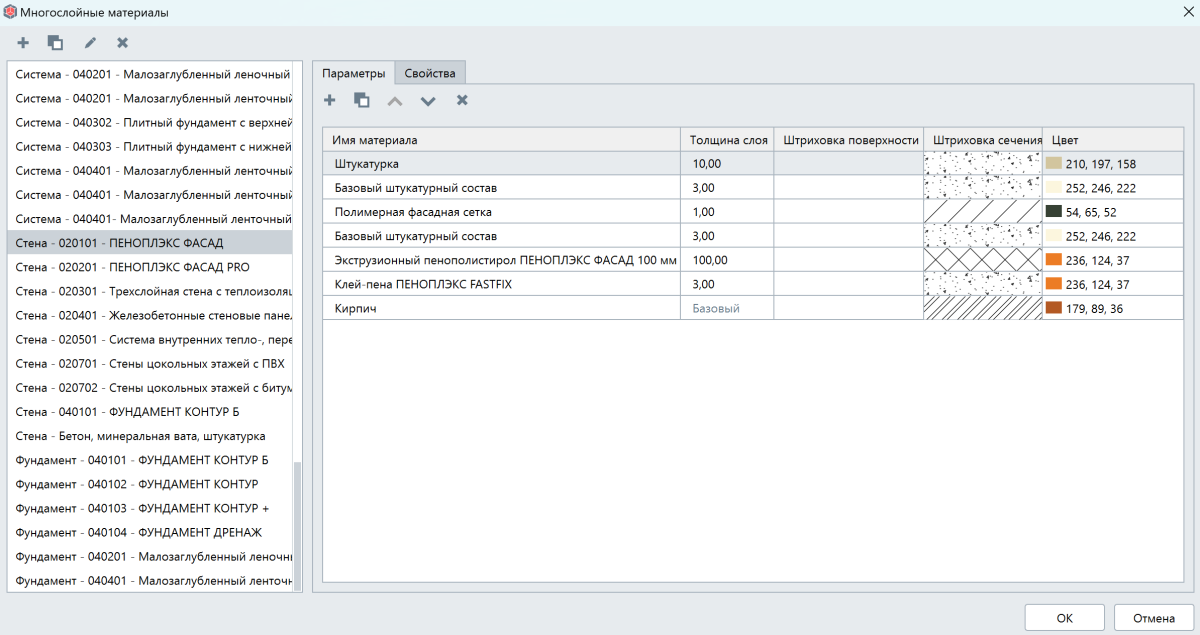Move selected layer down with arrow icon
Viewport: 1200px width, 635px height.
428,101
